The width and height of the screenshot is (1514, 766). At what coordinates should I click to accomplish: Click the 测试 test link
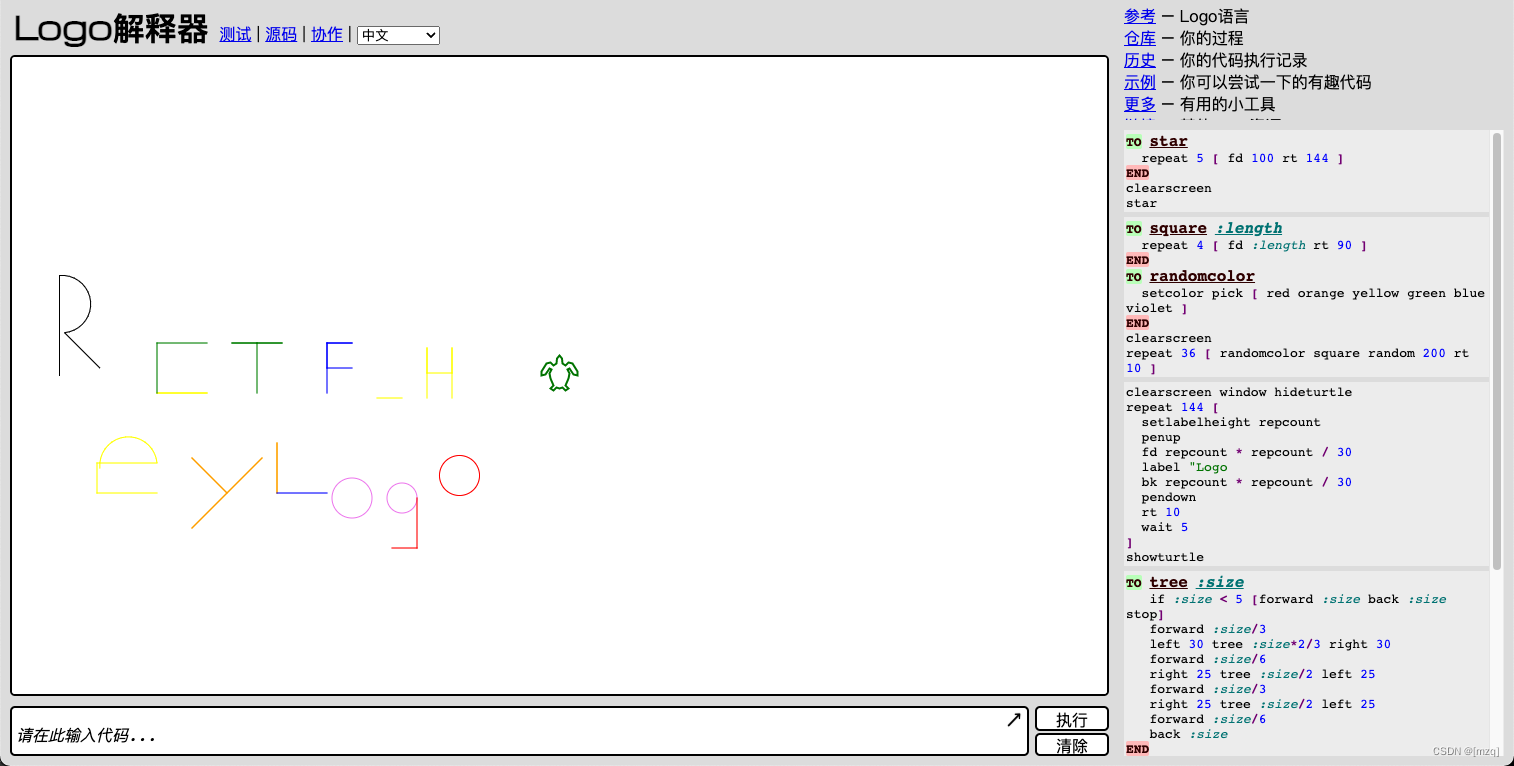point(235,34)
